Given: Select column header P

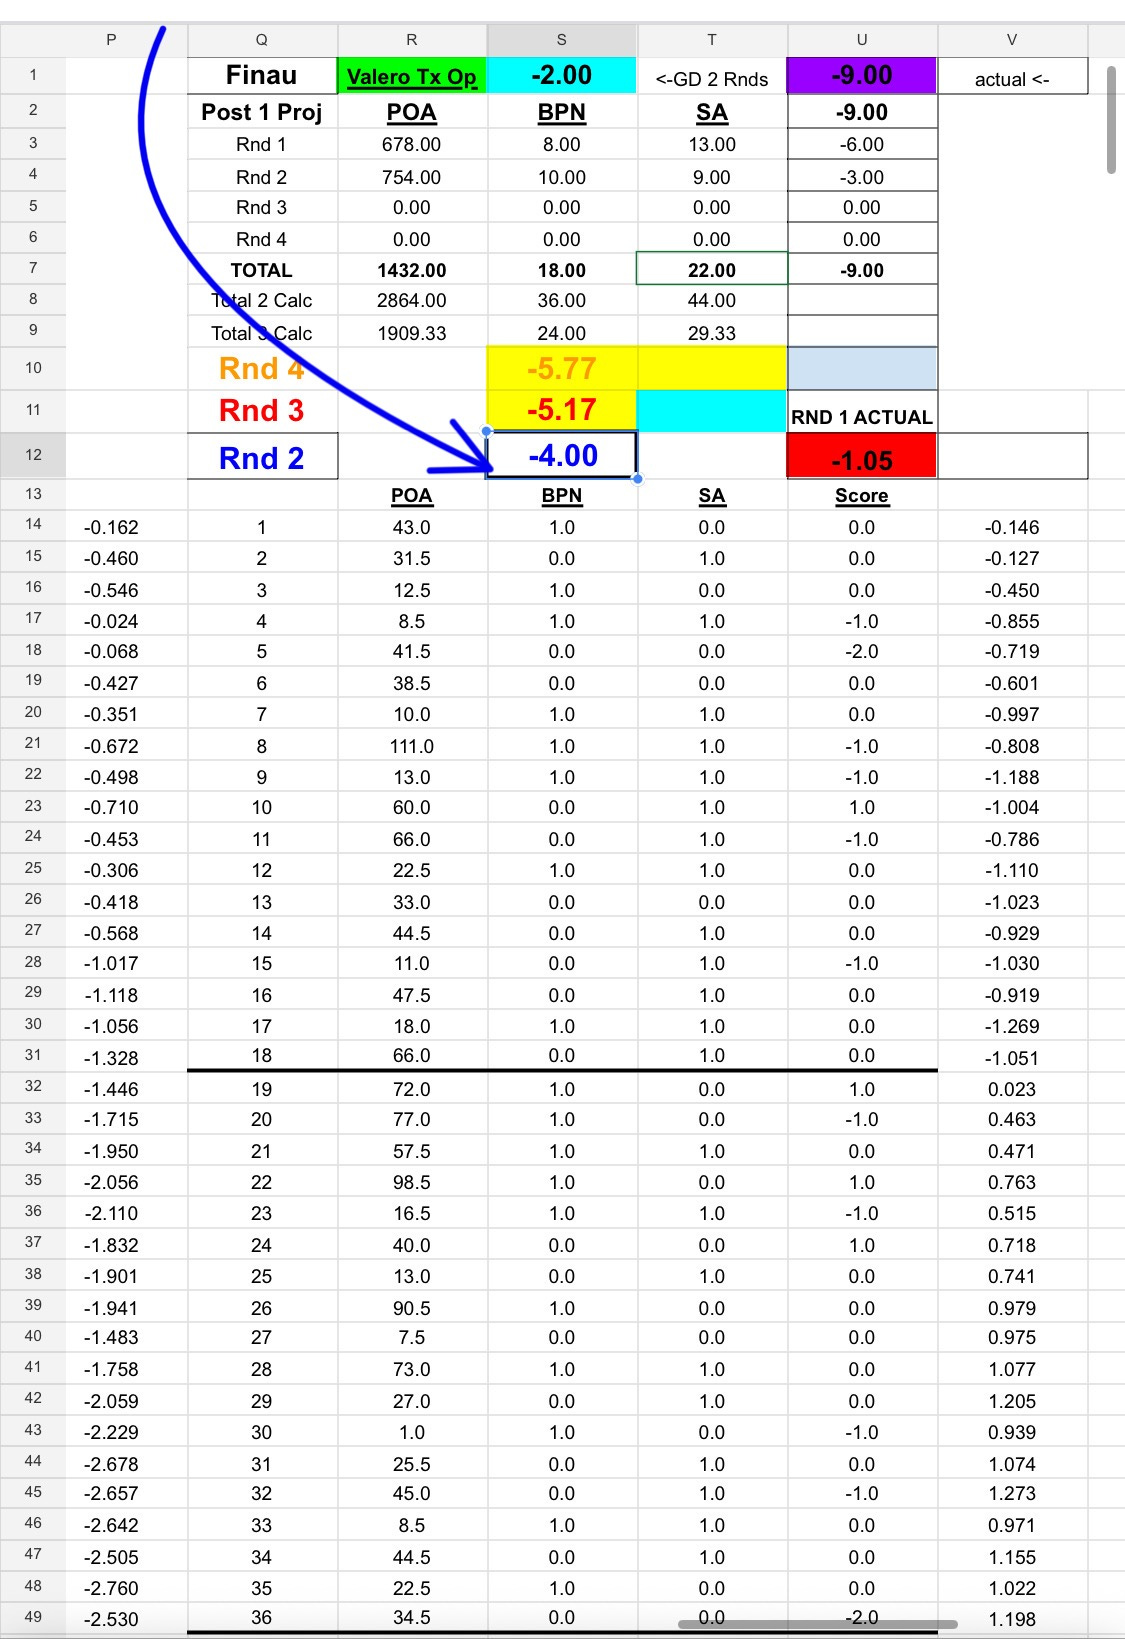Looking at the screenshot, I should pos(111,40).
